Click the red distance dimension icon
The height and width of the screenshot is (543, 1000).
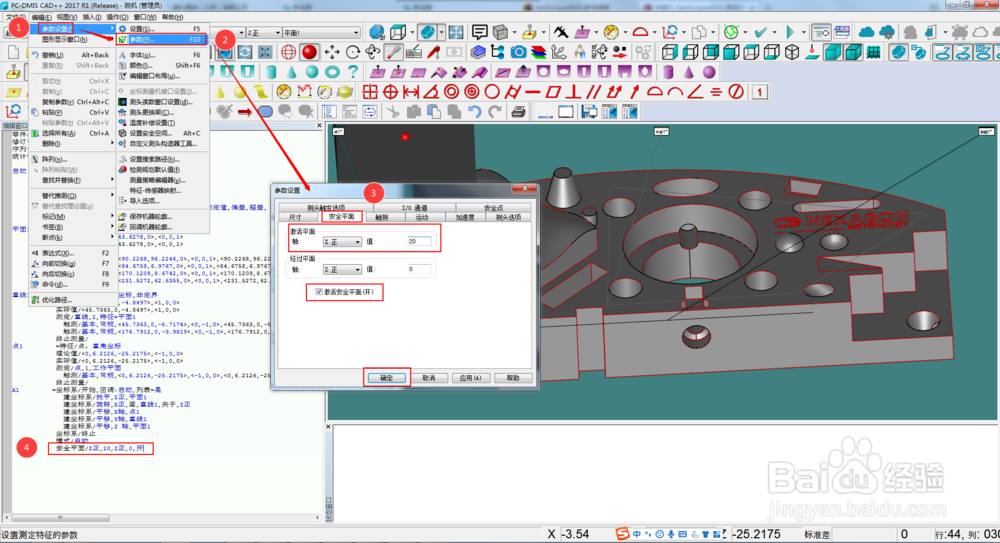[x=411, y=92]
